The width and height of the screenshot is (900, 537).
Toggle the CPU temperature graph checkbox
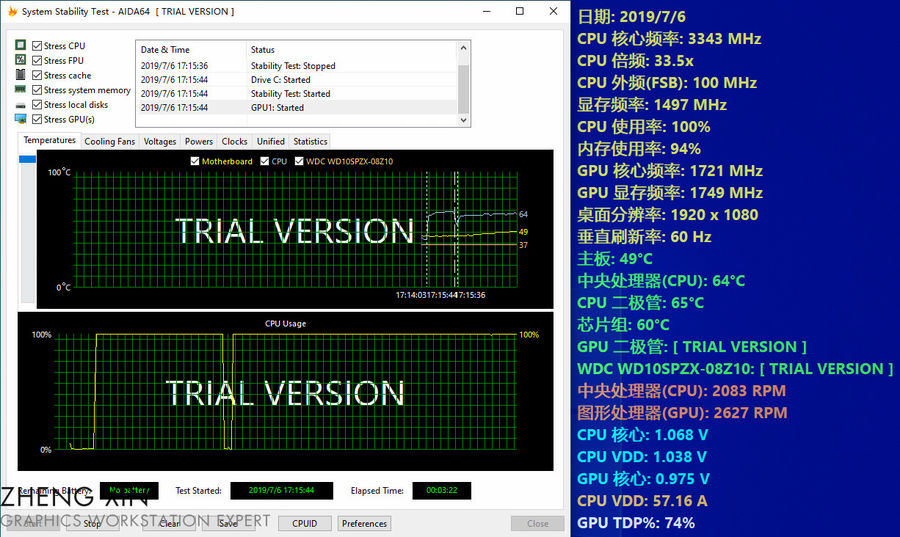265,161
